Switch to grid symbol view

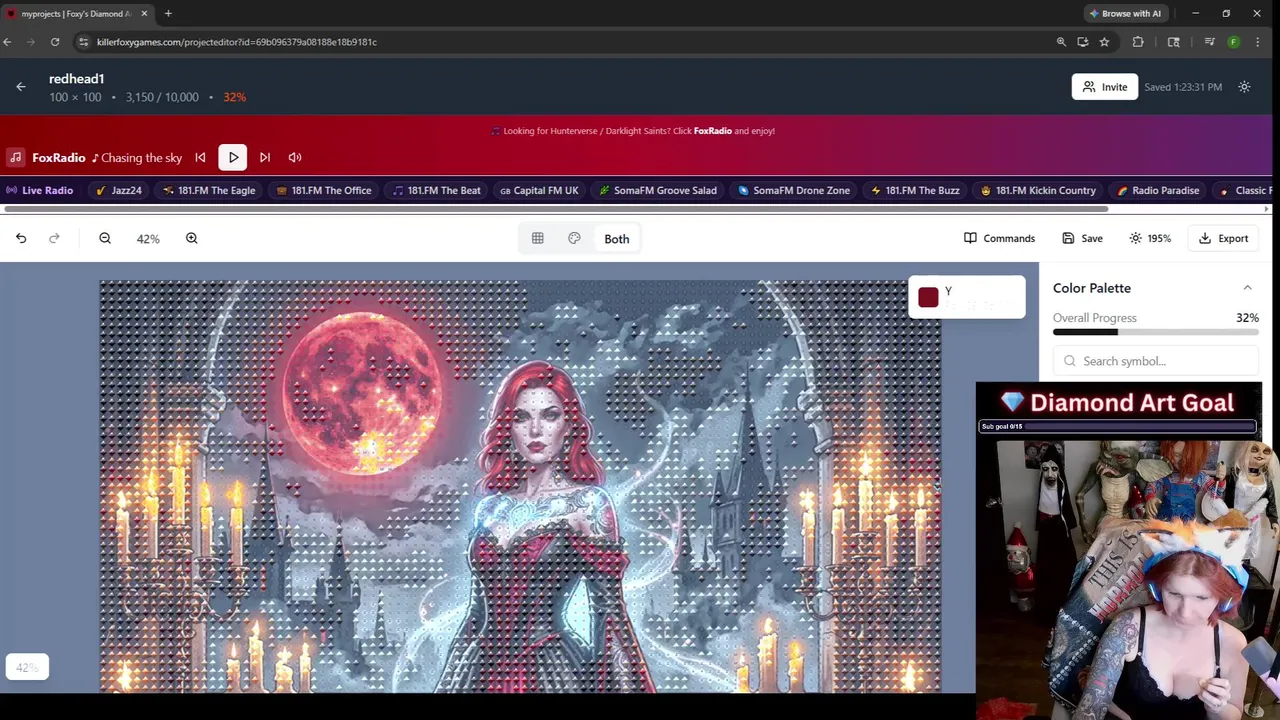pyautogui.click(x=538, y=238)
